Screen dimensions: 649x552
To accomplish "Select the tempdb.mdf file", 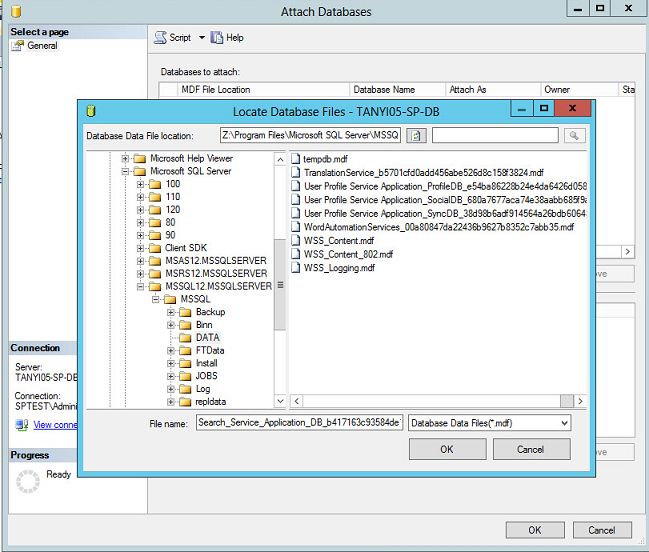I will [x=325, y=159].
